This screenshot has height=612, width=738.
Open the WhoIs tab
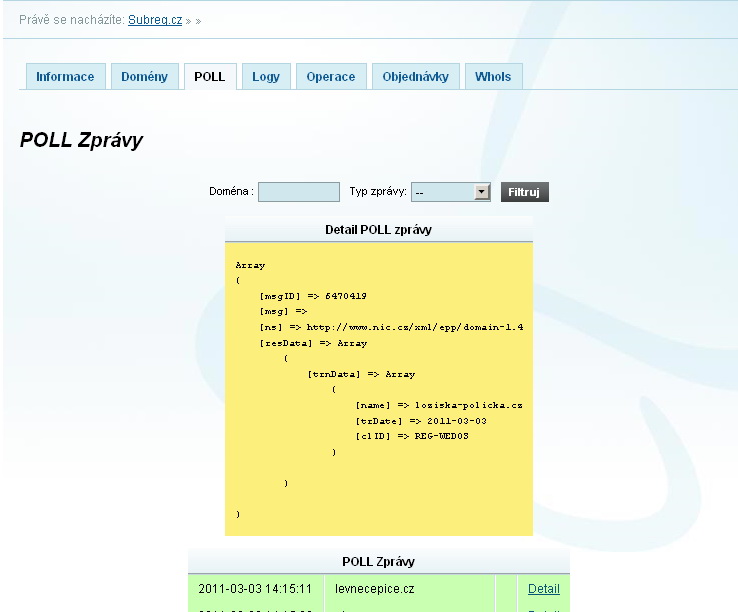coord(493,77)
